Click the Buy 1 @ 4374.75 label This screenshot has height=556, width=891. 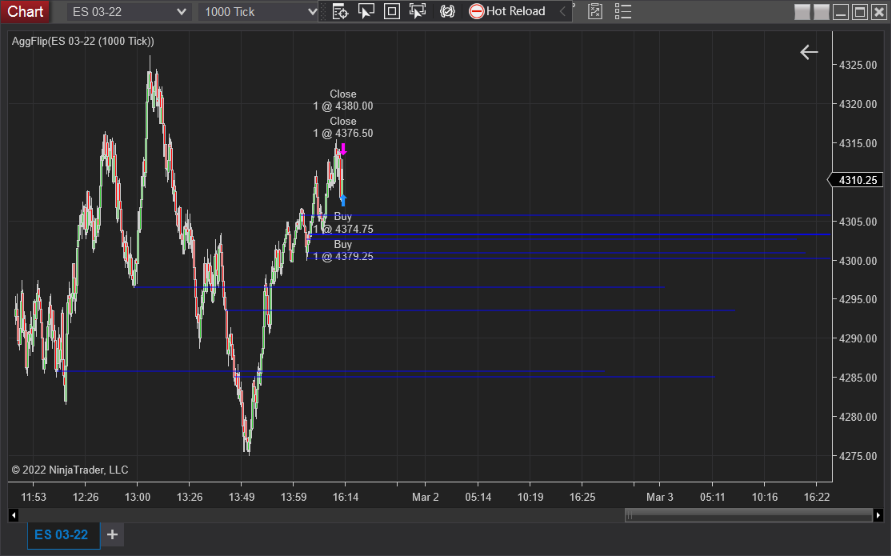tap(343, 223)
